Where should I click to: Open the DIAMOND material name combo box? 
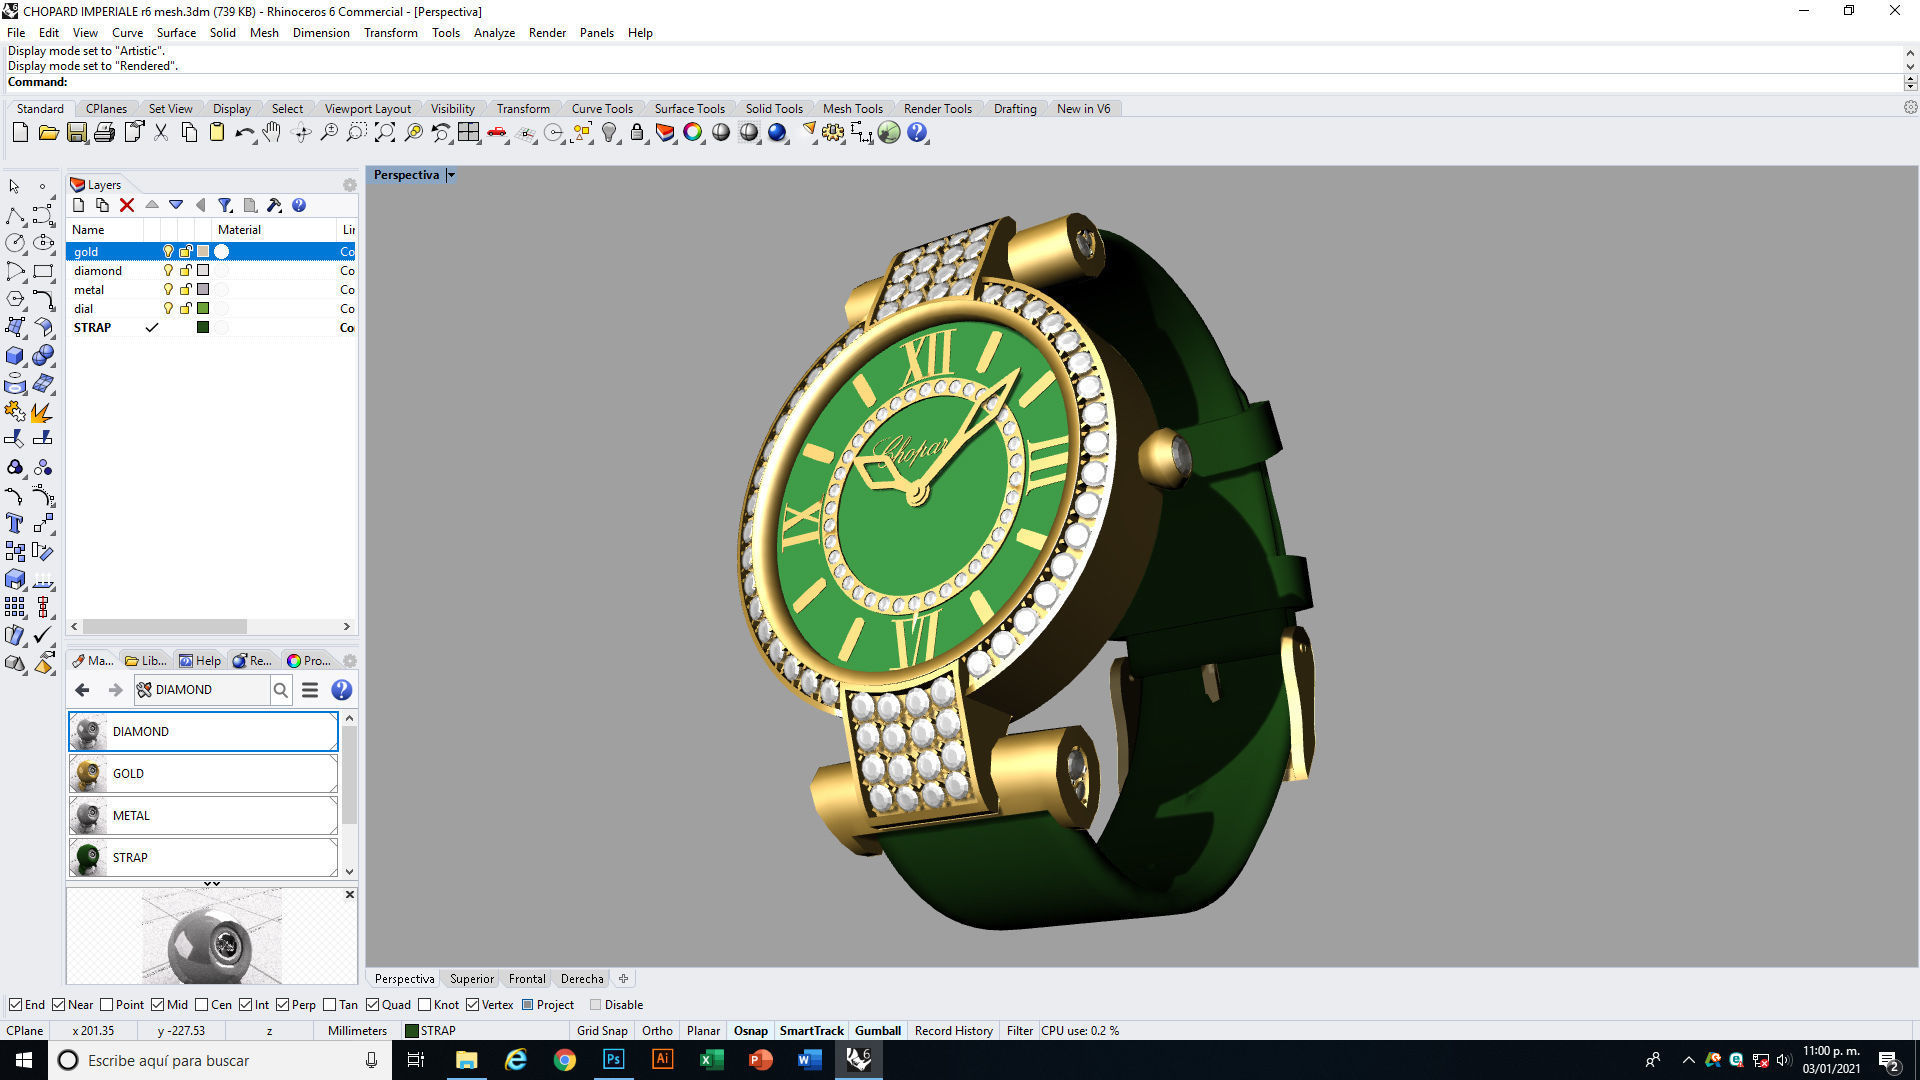click(x=202, y=690)
